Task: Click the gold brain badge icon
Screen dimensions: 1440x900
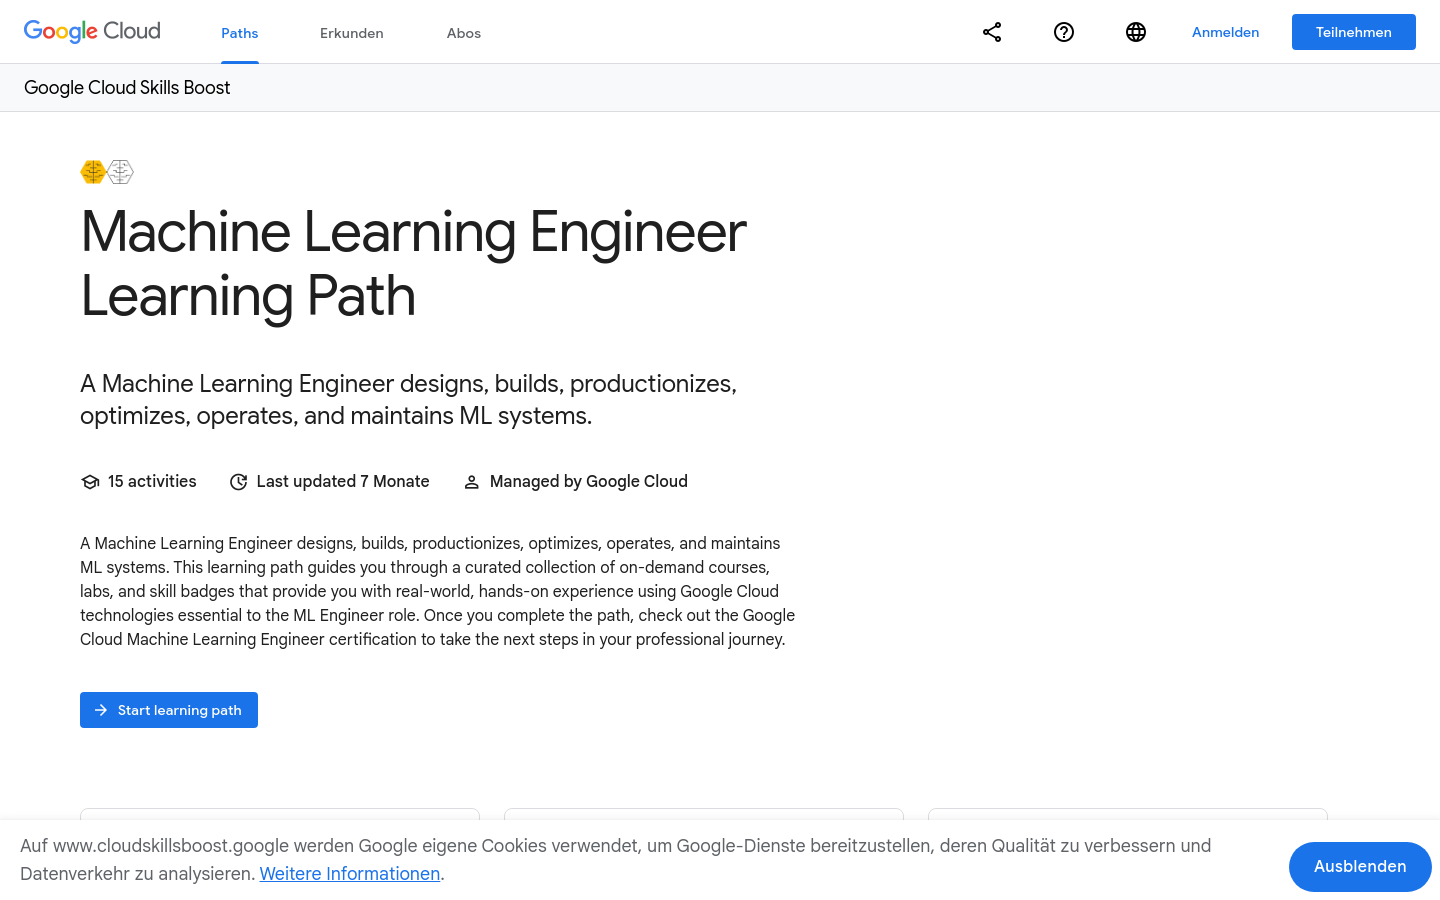Action: 93,172
